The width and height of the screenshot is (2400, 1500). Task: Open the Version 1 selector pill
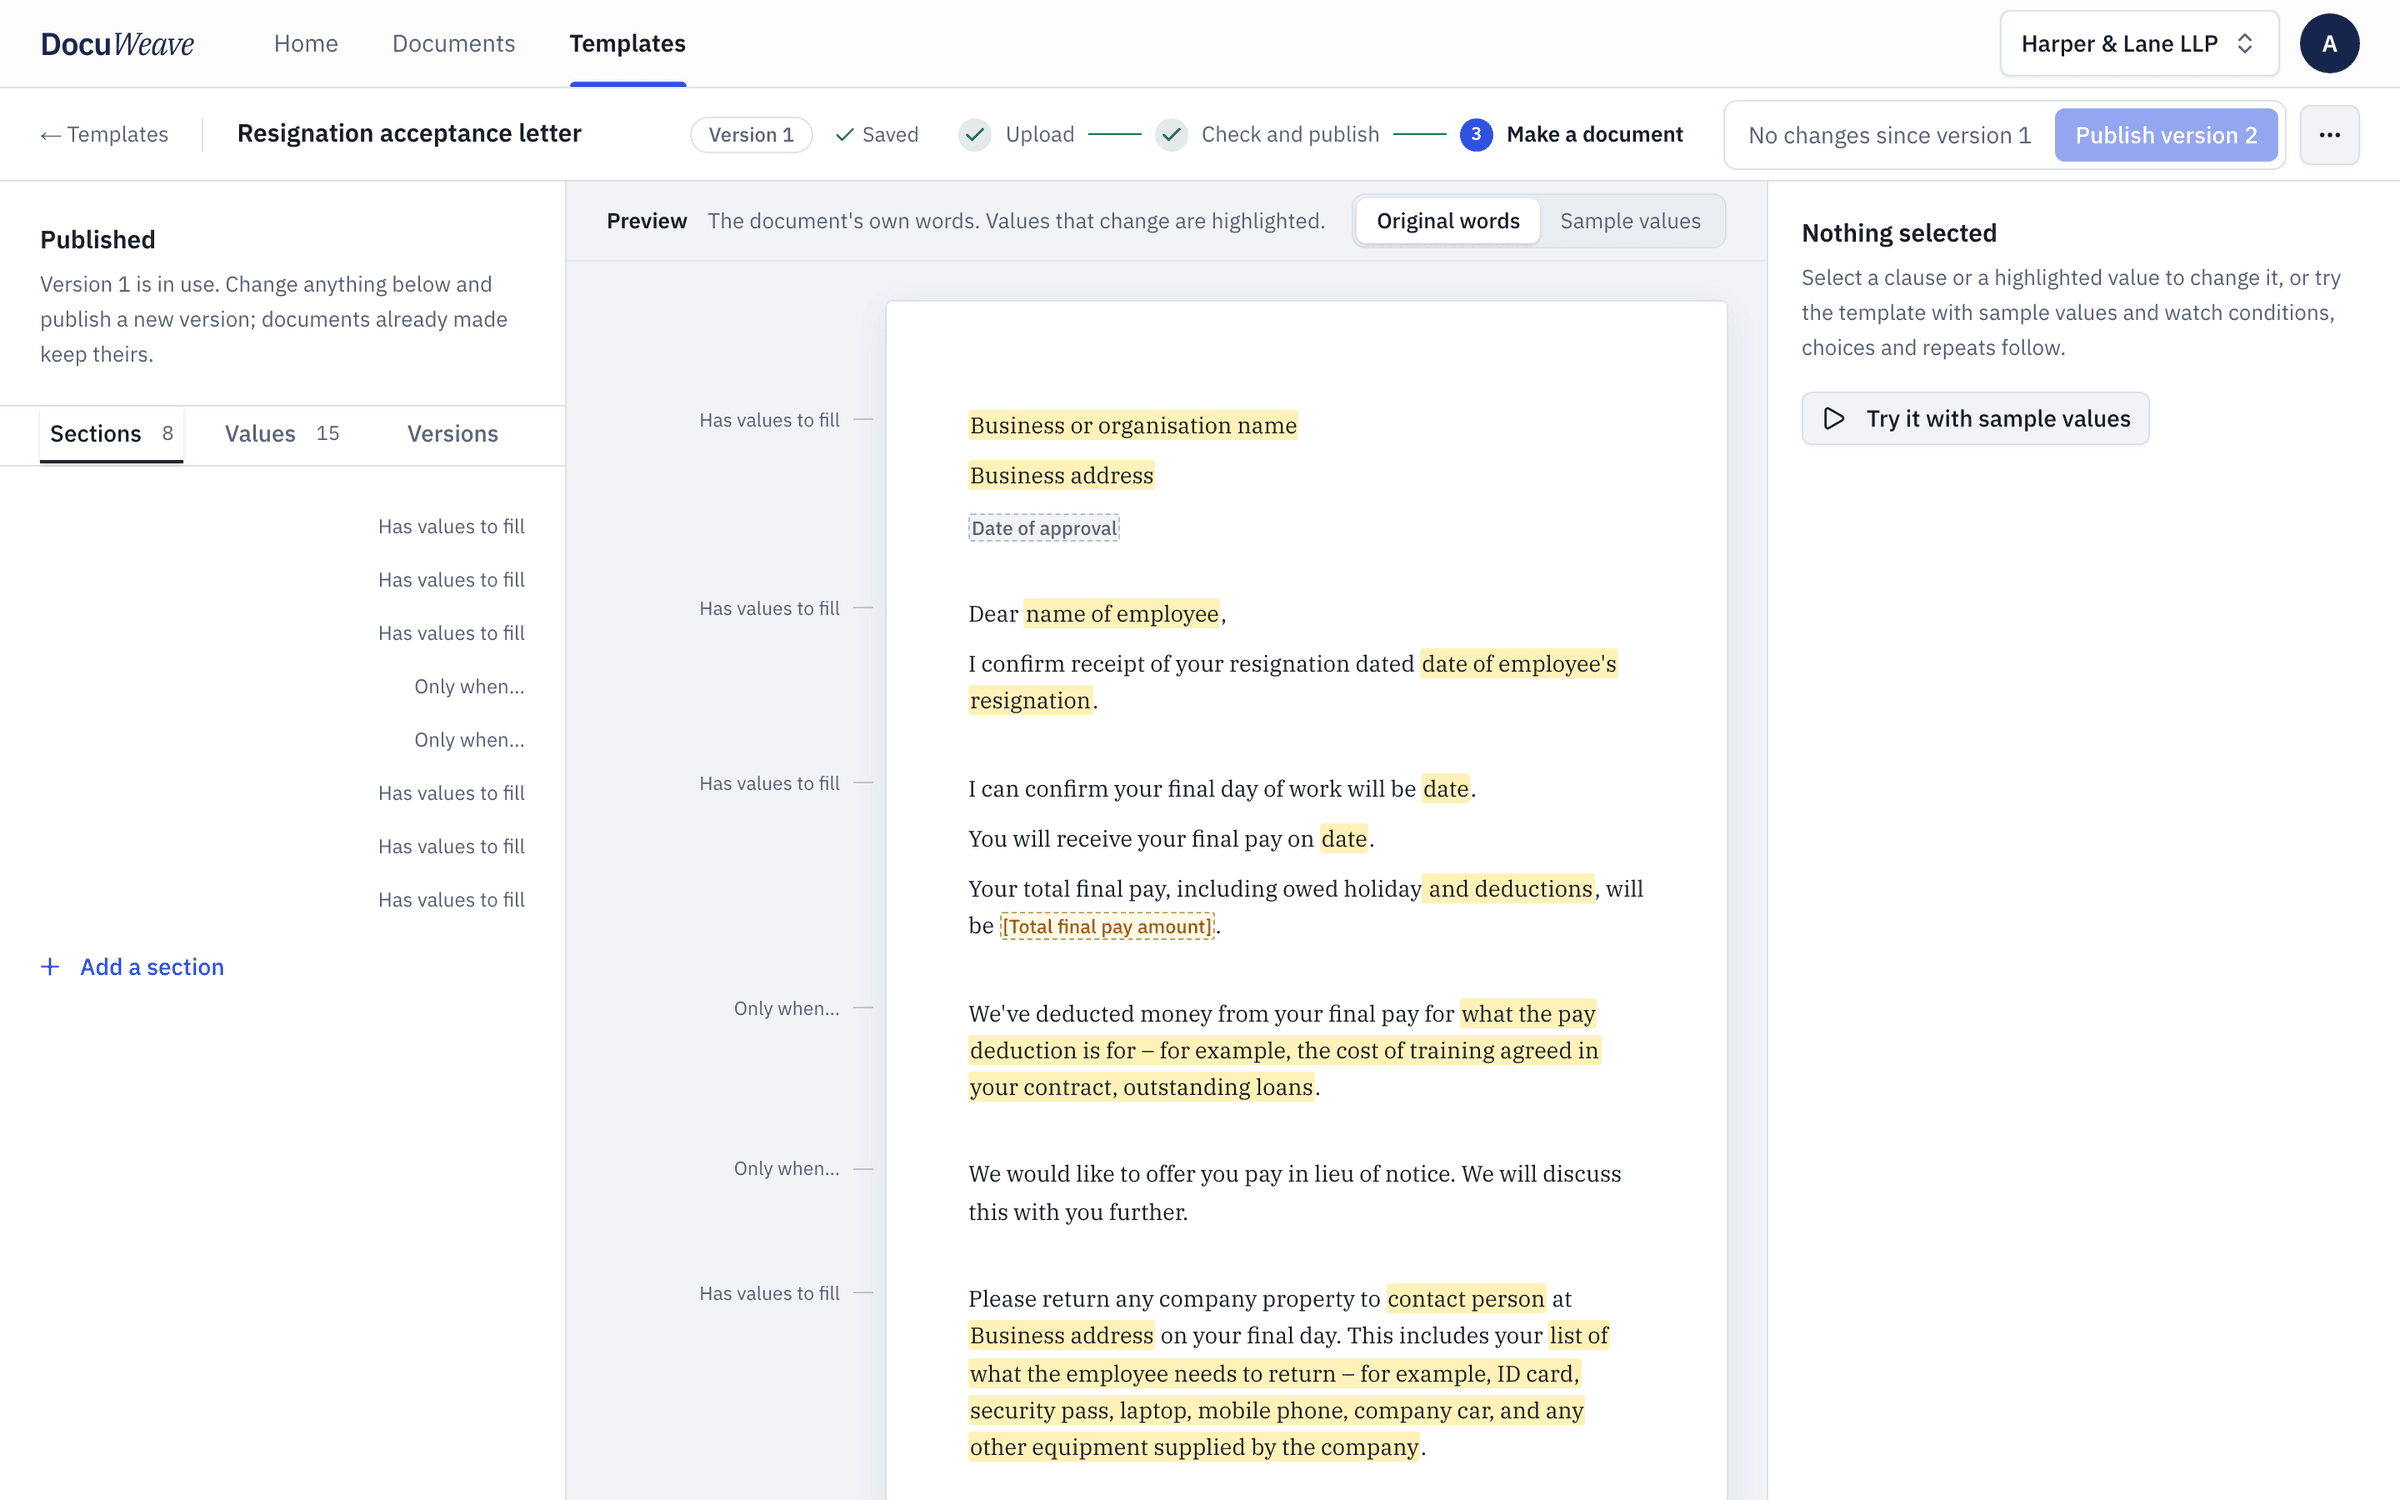(x=751, y=135)
